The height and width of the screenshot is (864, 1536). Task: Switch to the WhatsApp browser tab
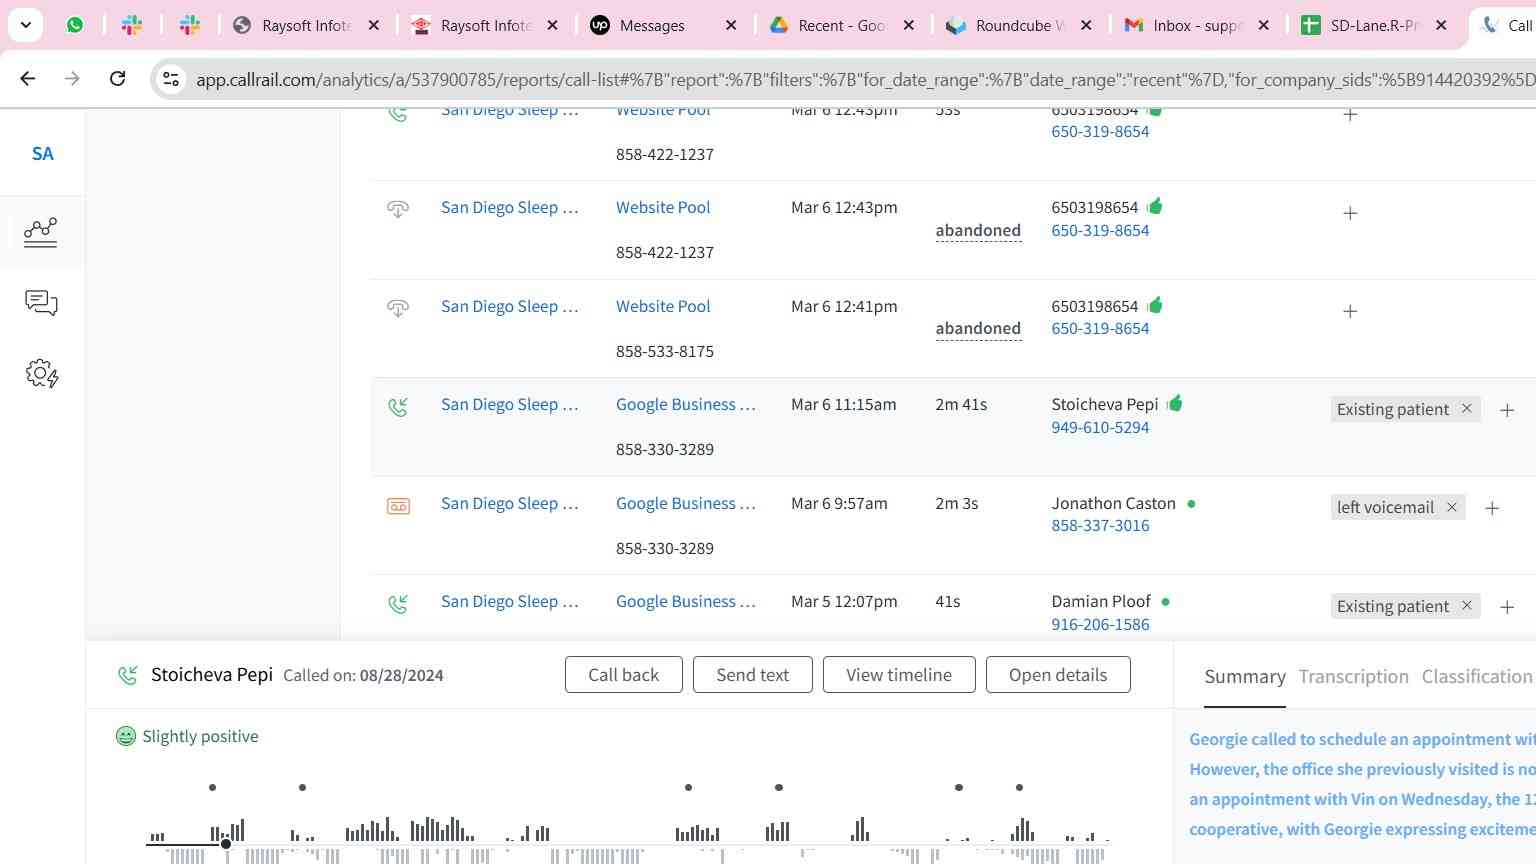75,25
